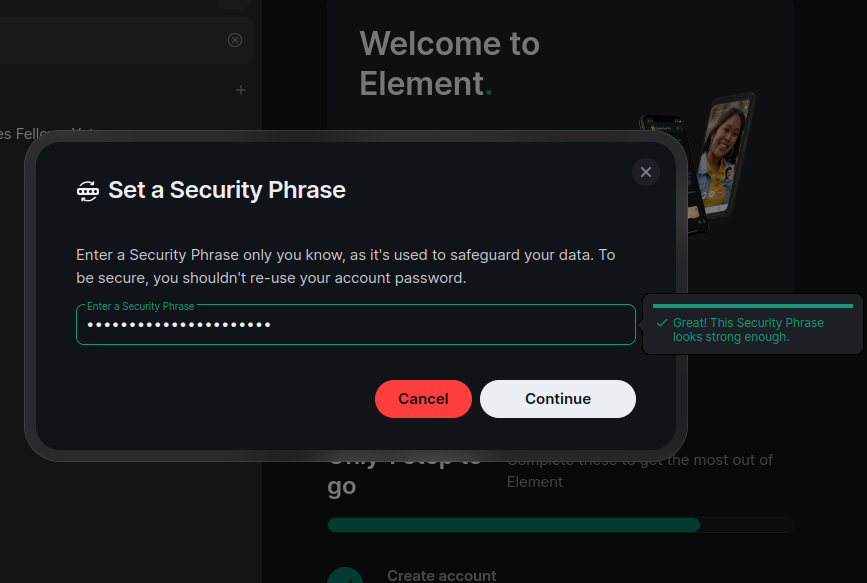Clear the search box with circled X

tap(235, 40)
